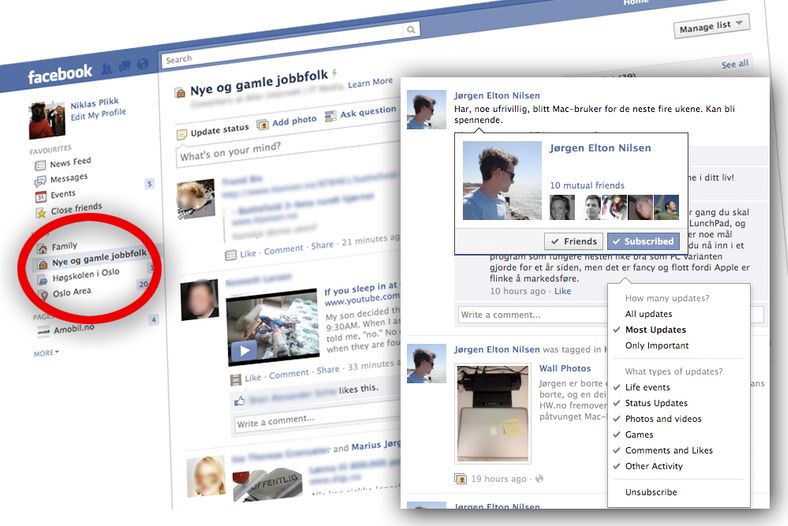Play the YouTube video thumbnail
788x526 pixels.
[x=244, y=350]
